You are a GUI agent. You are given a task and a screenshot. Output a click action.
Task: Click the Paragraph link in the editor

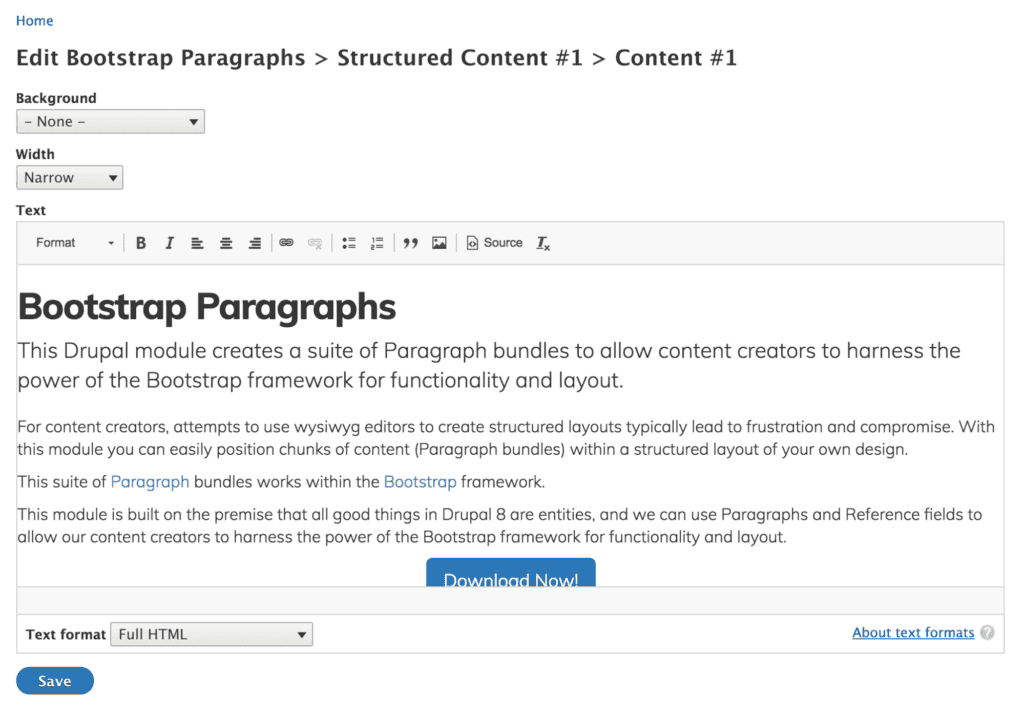pyautogui.click(x=150, y=482)
